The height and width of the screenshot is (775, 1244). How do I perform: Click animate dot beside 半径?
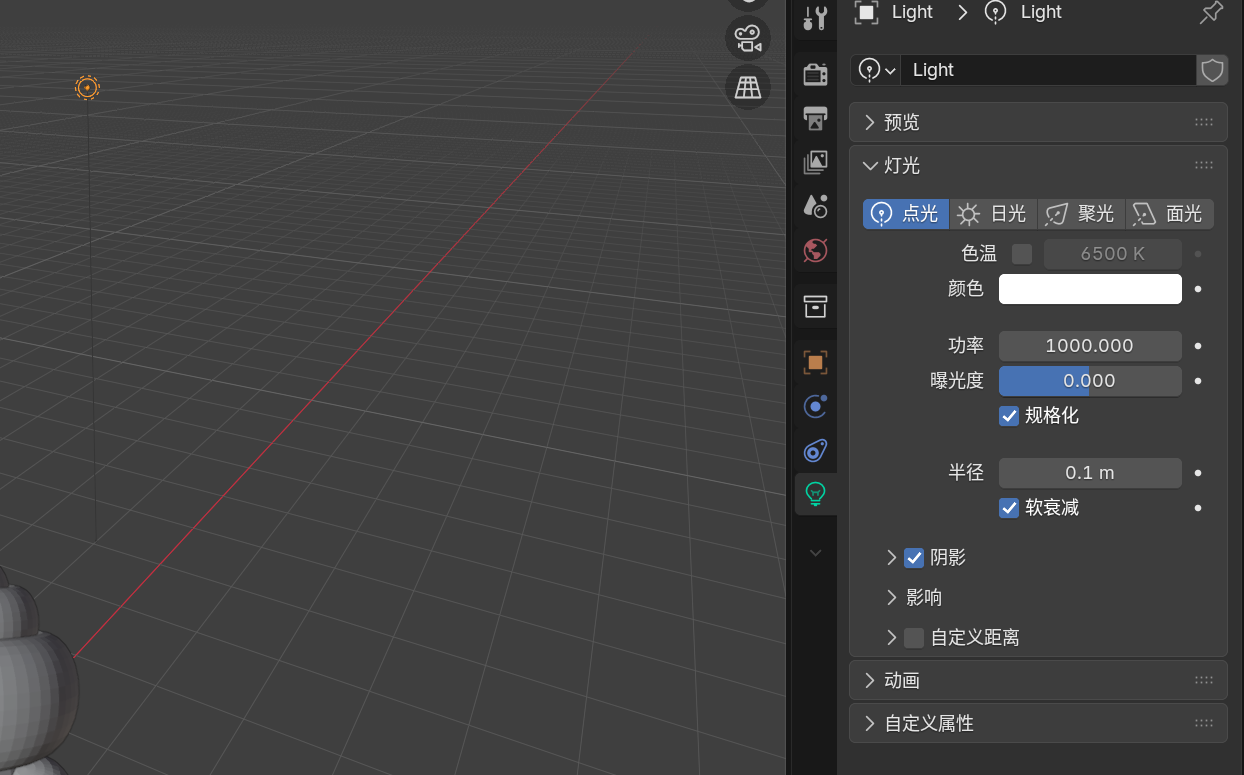[x=1198, y=473]
